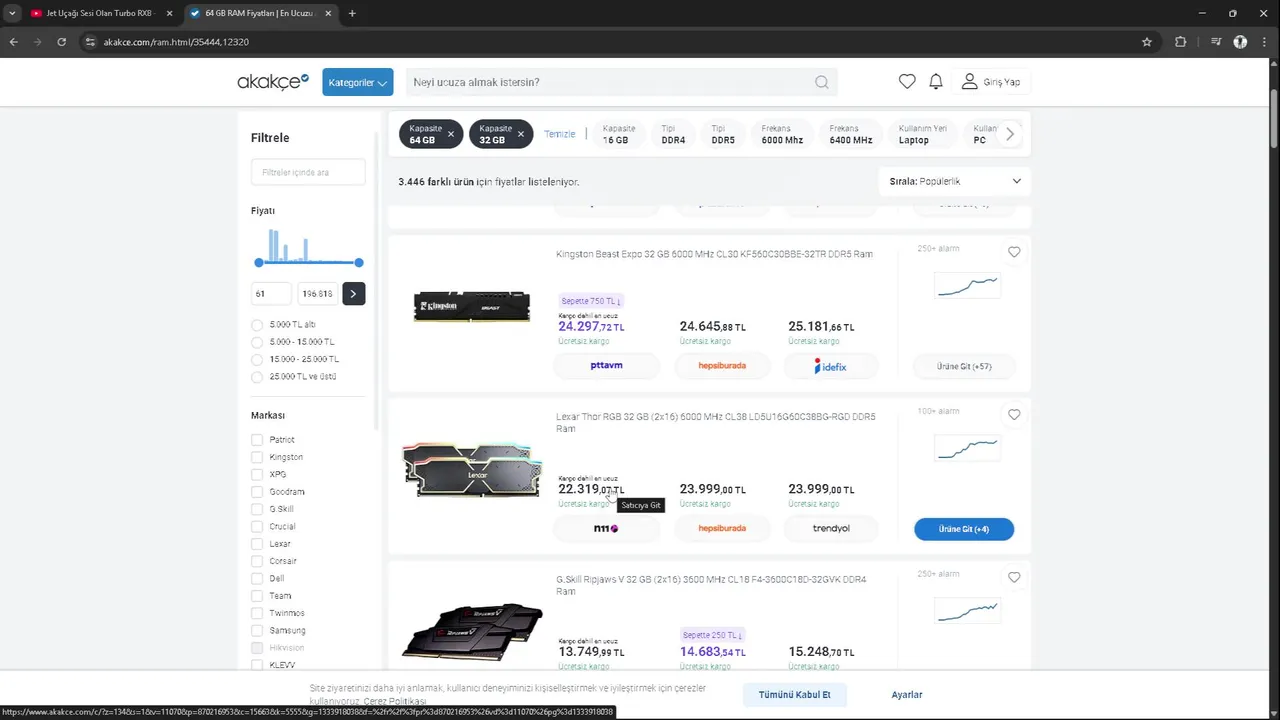Reload the page in browser toolbar
The image size is (1280, 720).
click(62, 42)
